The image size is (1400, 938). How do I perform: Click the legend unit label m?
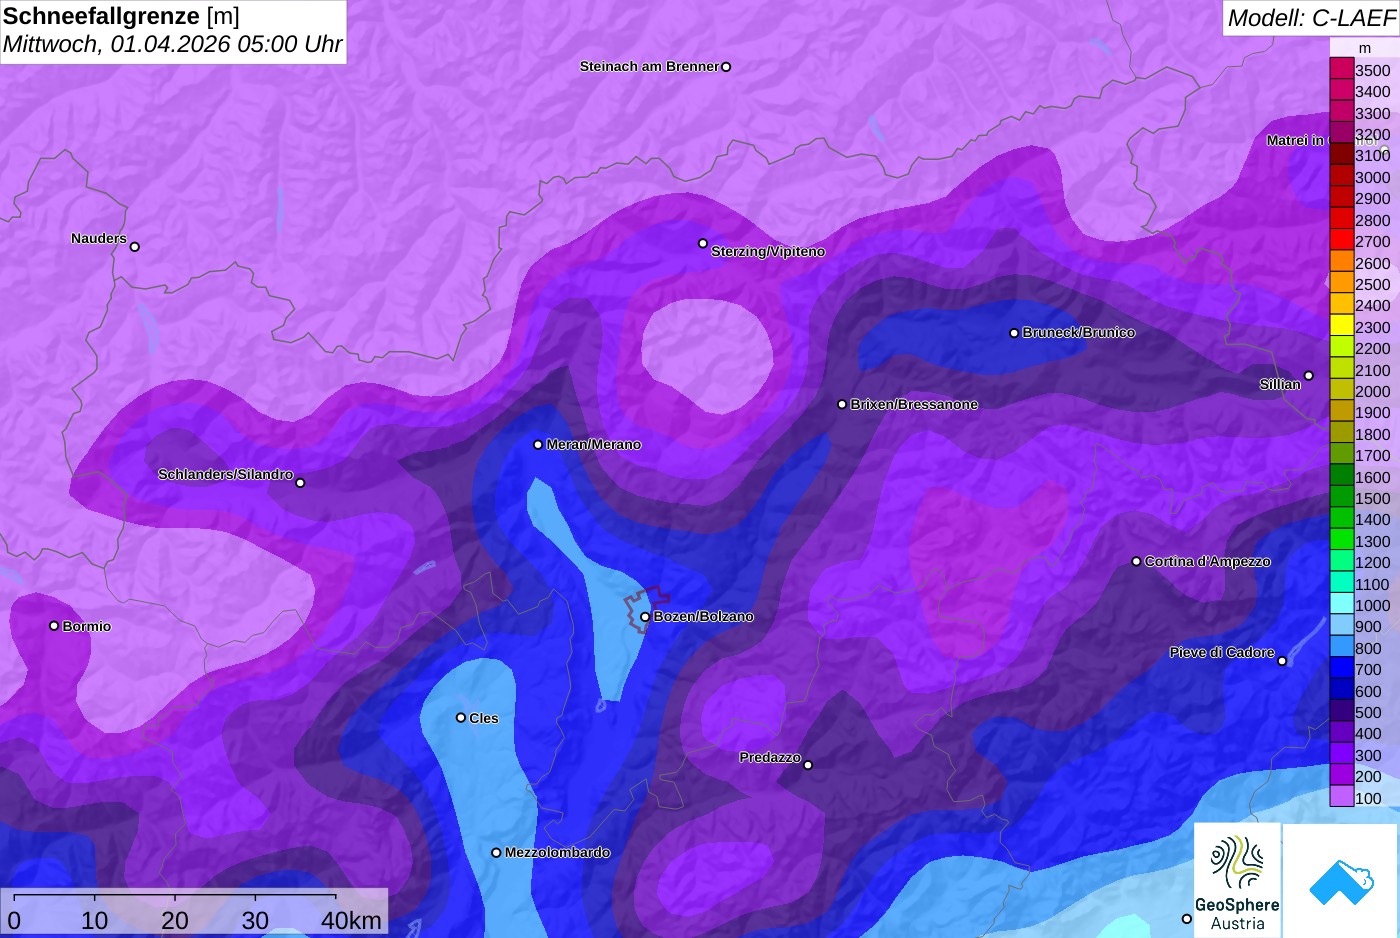point(1365,48)
